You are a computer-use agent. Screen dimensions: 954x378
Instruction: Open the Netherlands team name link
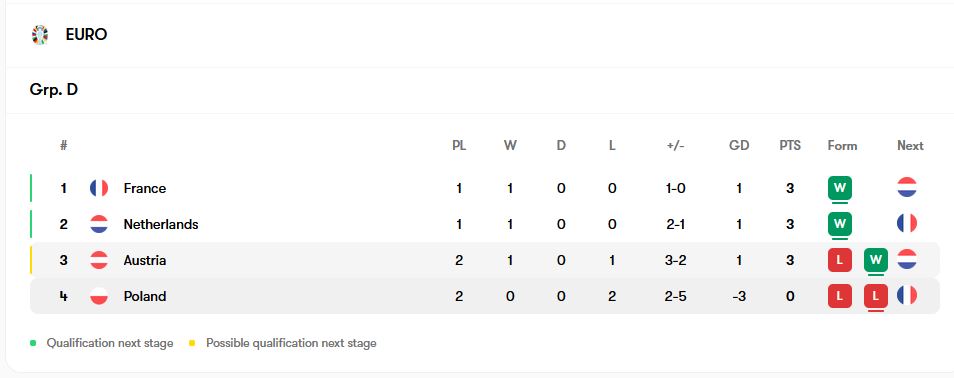pyautogui.click(x=161, y=224)
